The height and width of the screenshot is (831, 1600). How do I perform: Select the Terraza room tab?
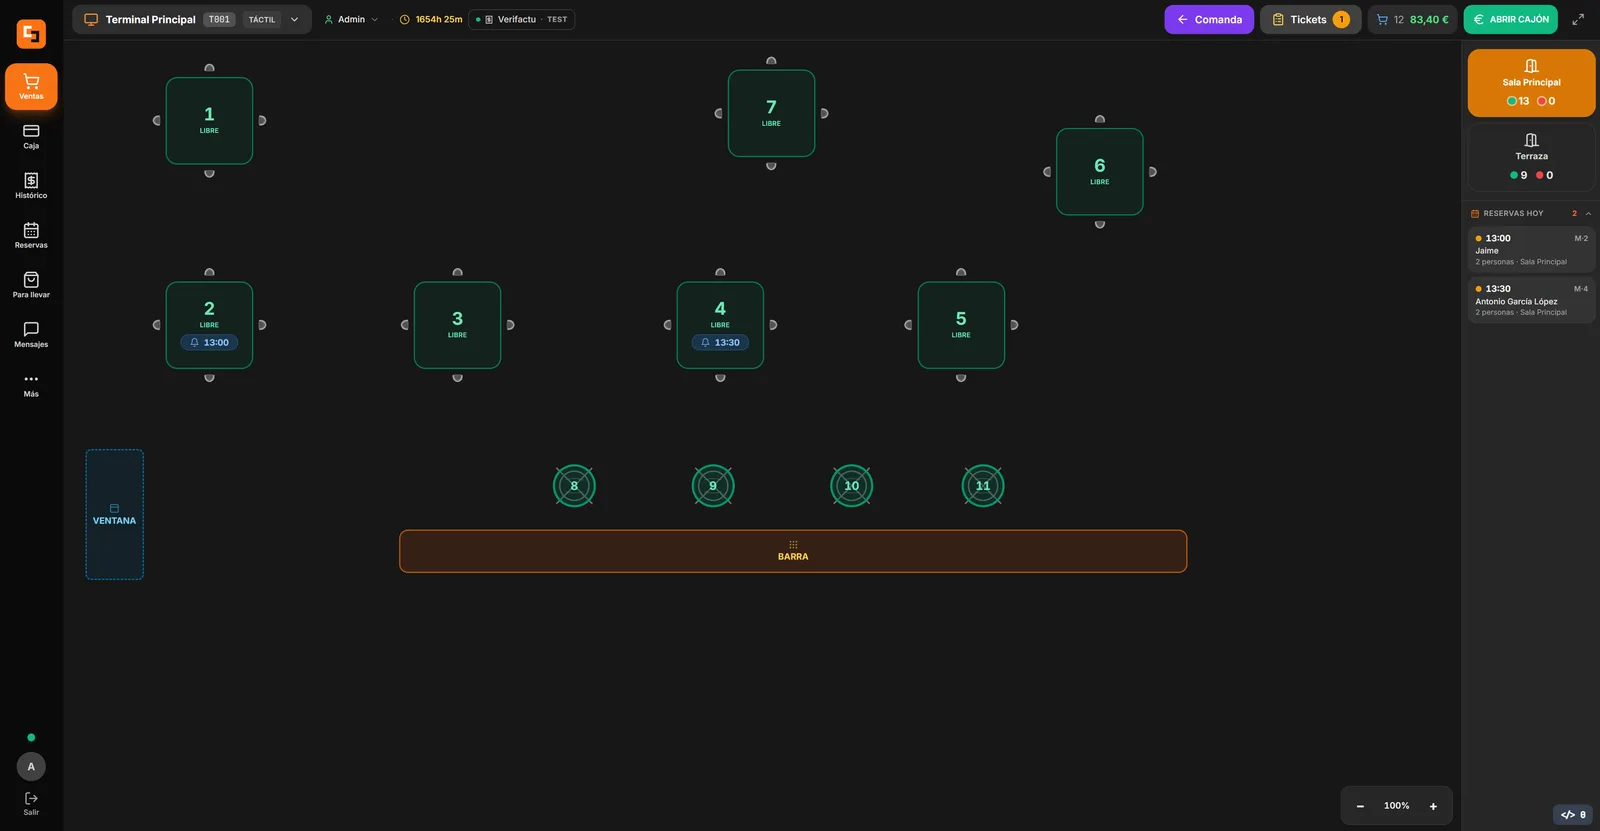click(1531, 157)
